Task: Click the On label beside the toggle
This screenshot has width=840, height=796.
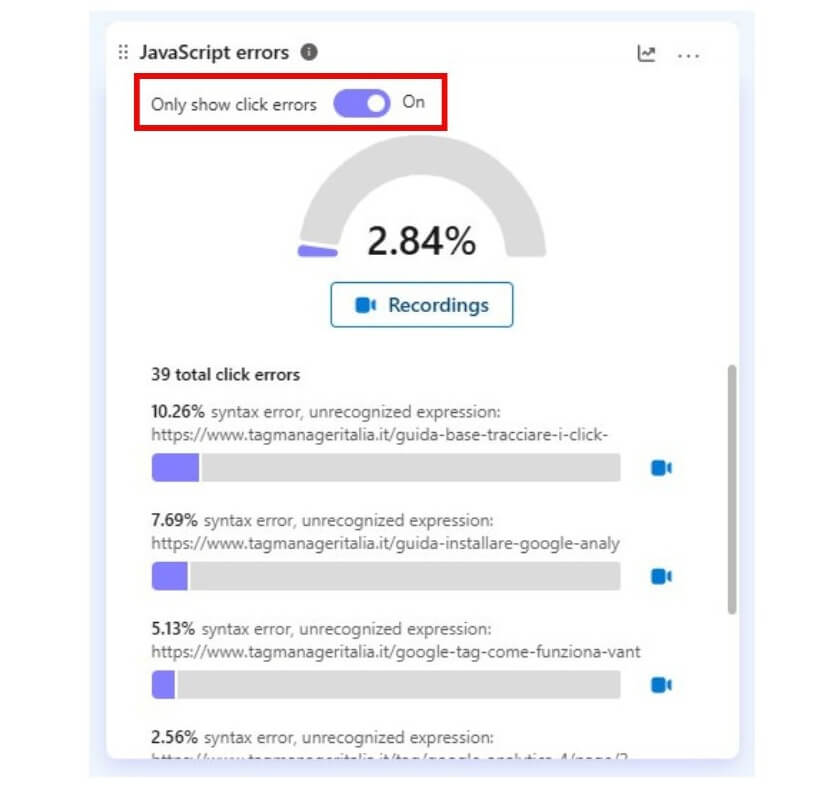Action: [x=415, y=102]
